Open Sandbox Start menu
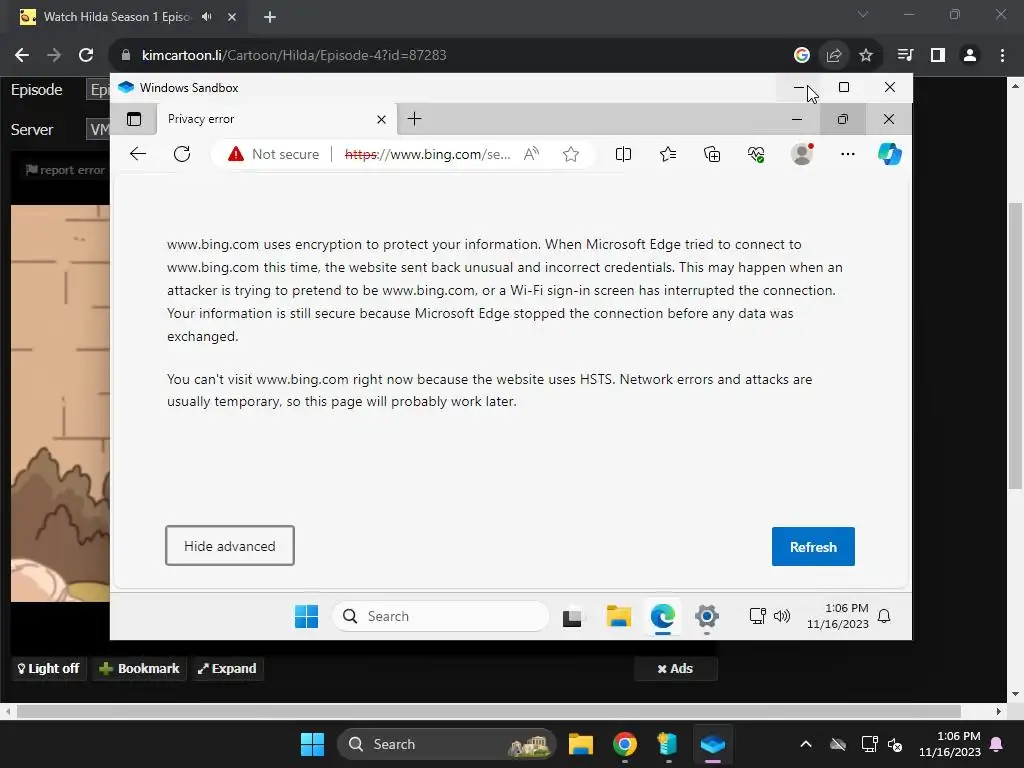 tap(306, 616)
